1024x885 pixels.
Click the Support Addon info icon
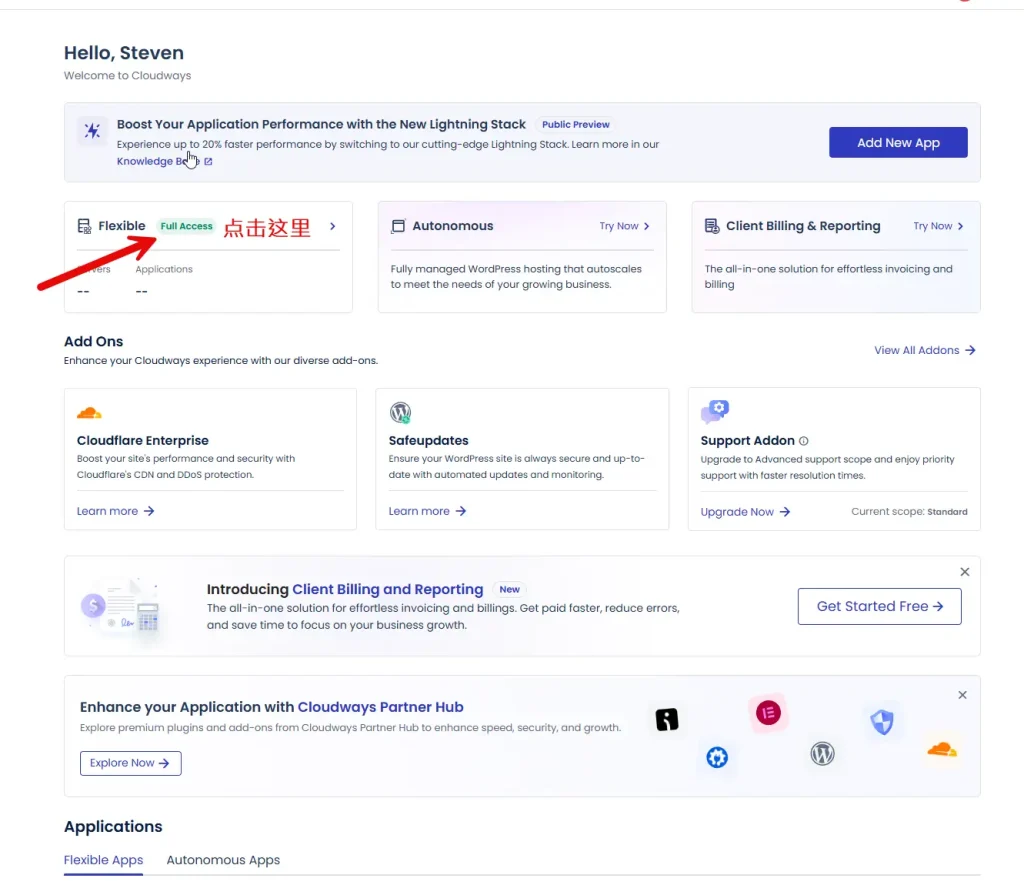[803, 441]
